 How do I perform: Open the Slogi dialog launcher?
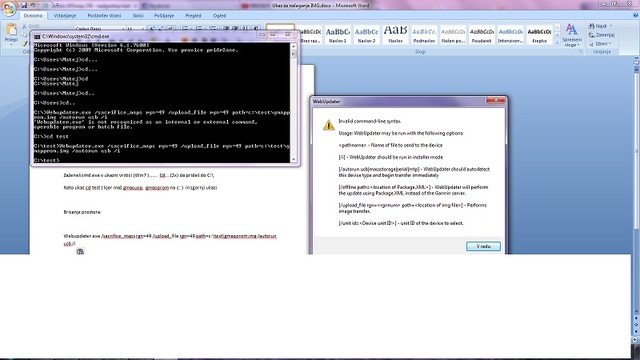click(x=580, y=52)
